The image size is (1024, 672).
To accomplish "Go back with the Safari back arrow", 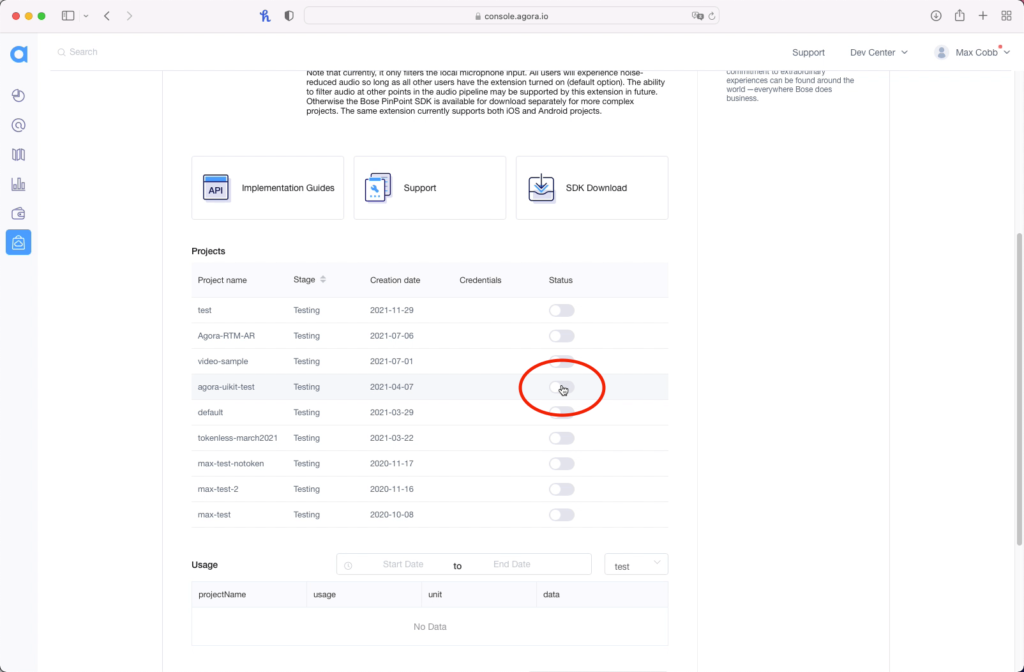I will click(x=106, y=16).
